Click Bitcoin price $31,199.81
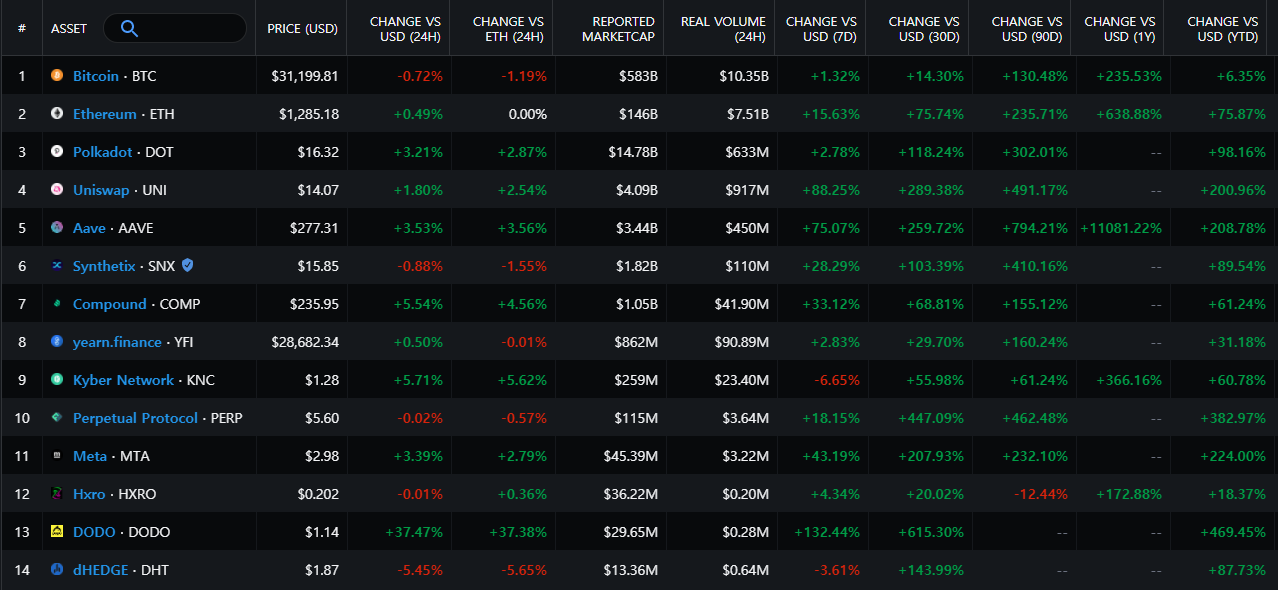Viewport: 1278px width, 590px height. [x=305, y=76]
